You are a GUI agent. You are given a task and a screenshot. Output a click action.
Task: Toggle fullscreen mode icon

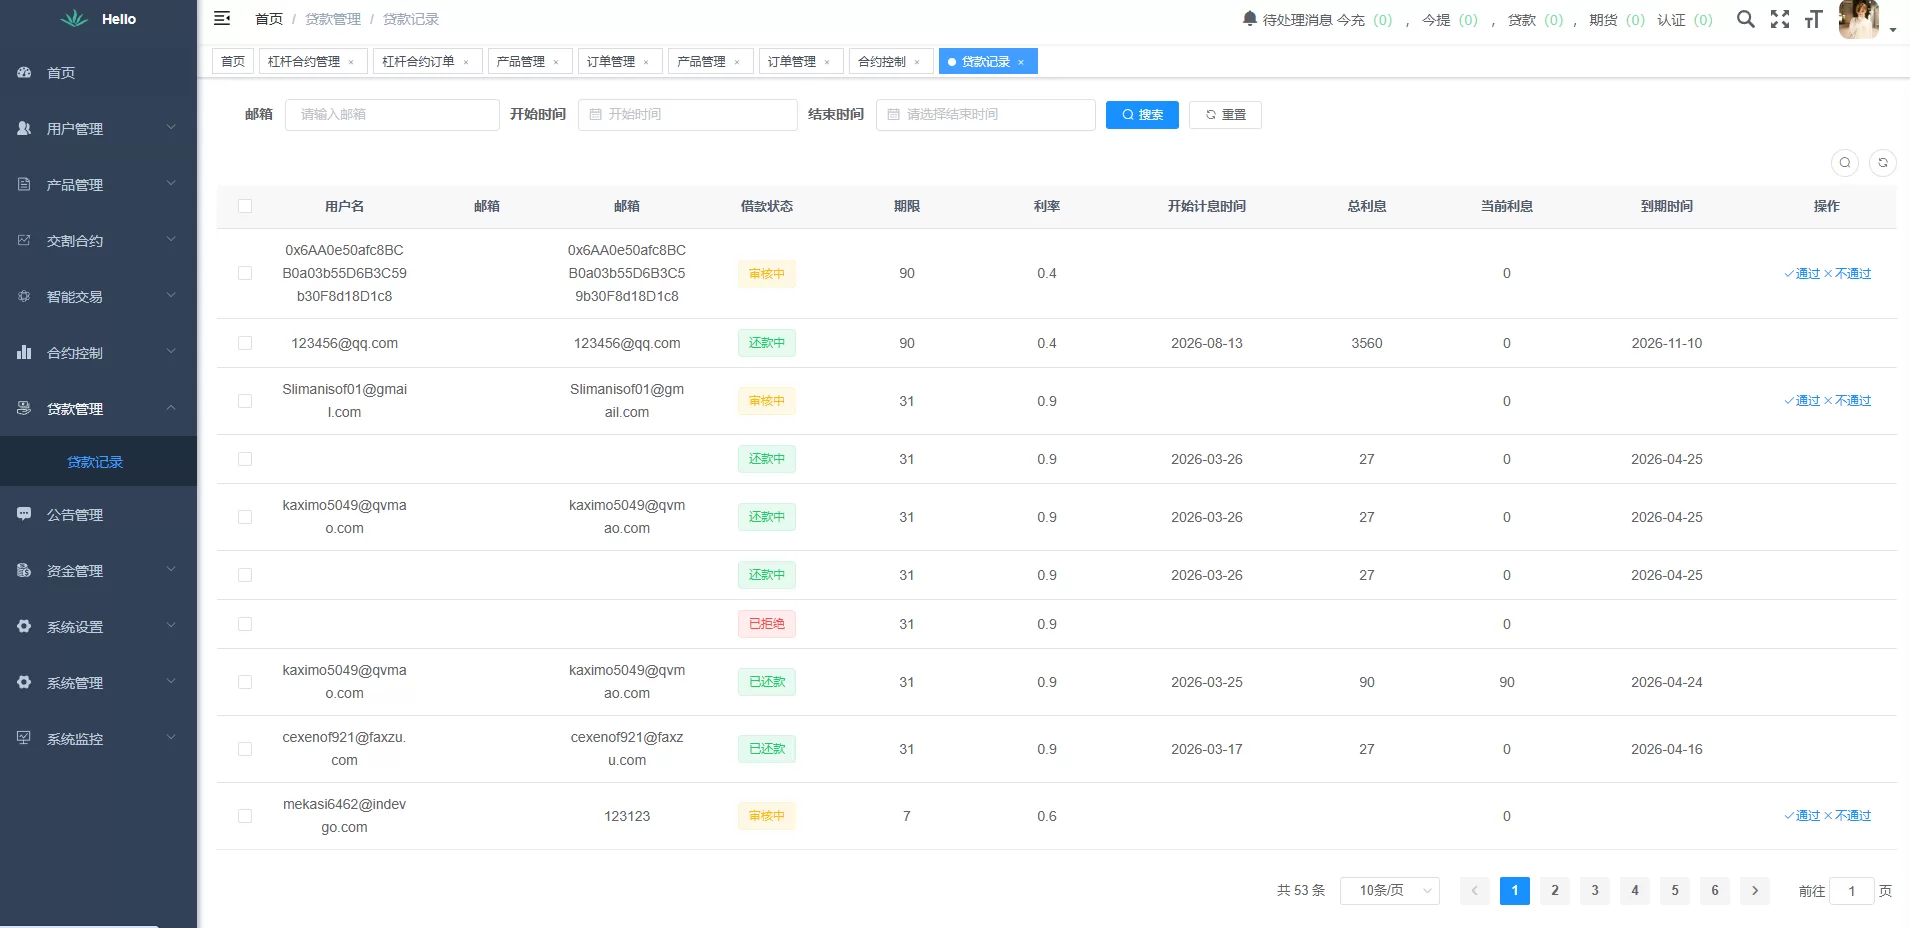(1780, 18)
